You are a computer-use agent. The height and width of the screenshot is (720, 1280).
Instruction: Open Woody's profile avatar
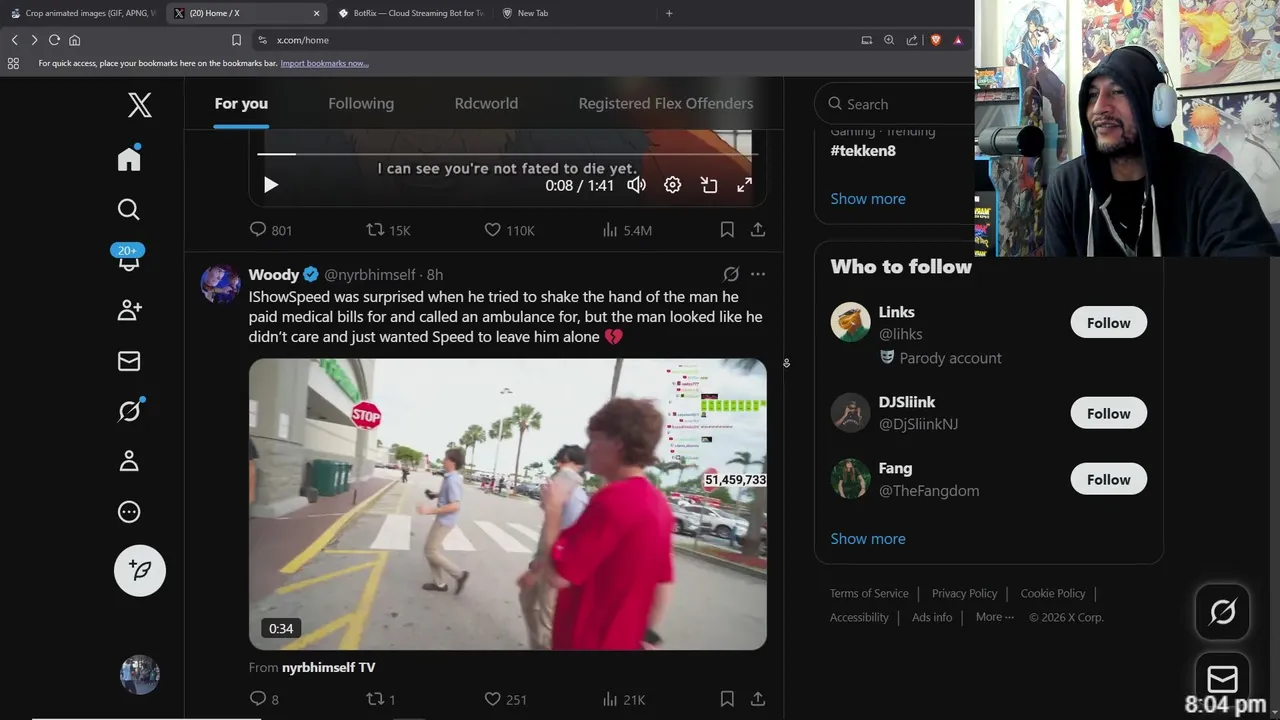point(220,284)
